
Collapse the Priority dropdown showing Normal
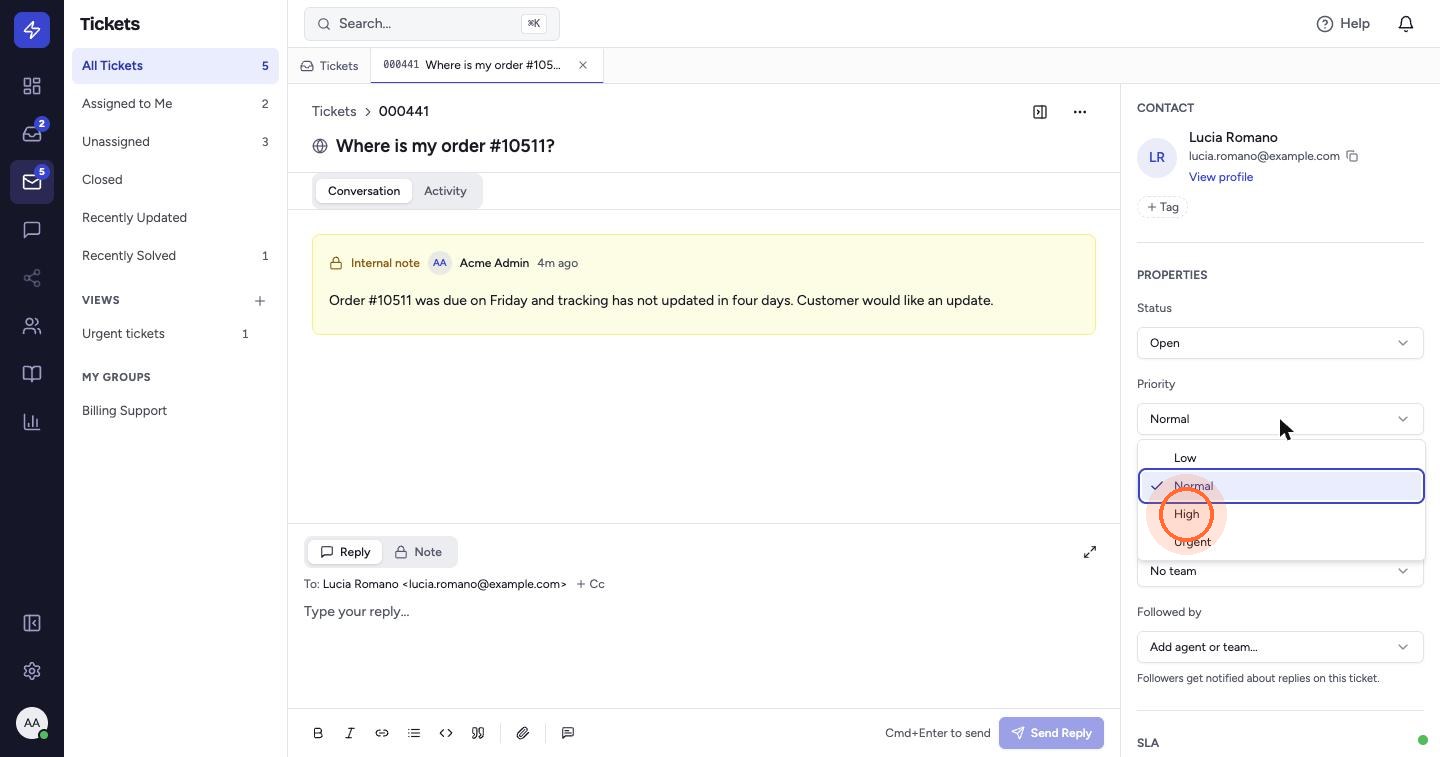[1280, 419]
